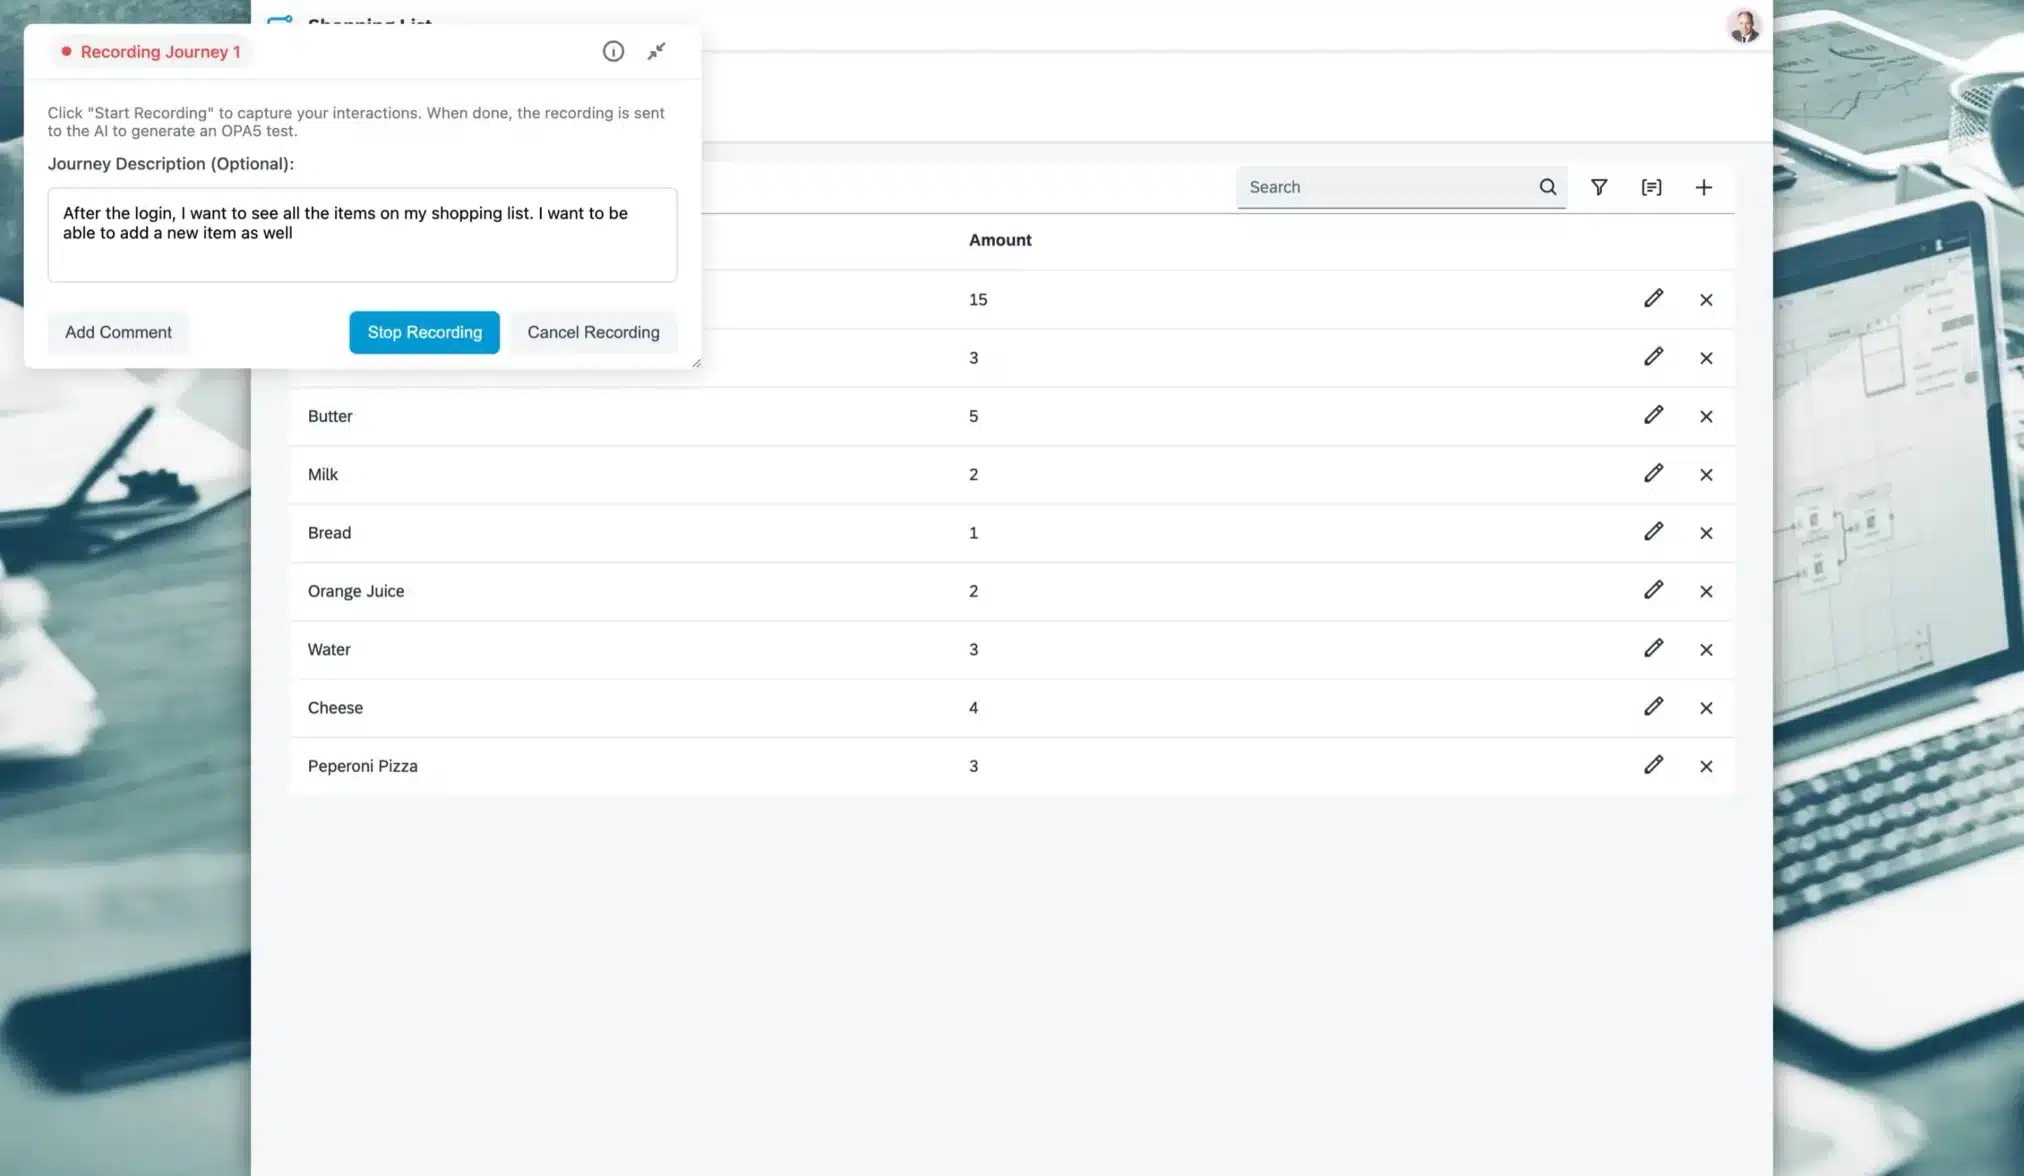
Task: Edit the Cheese row
Action: point(1653,707)
